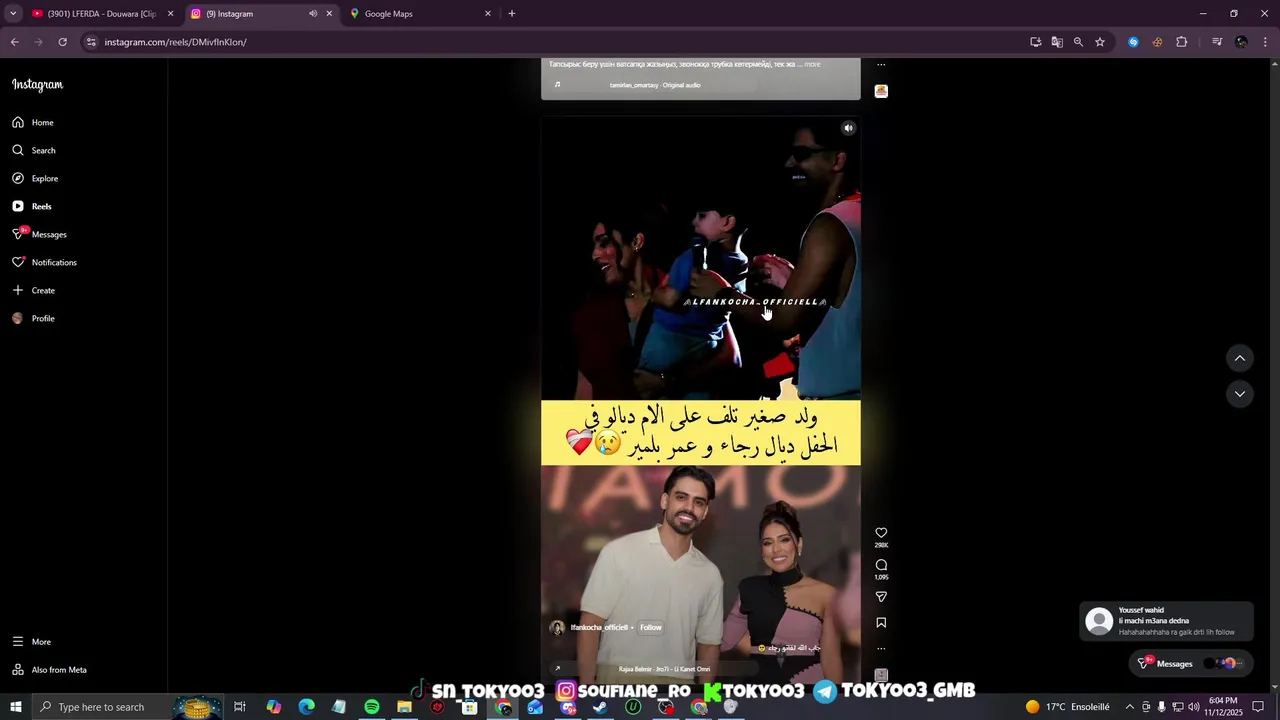This screenshot has width=1280, height=720.
Task: Click the address bar URL
Action: (175, 42)
